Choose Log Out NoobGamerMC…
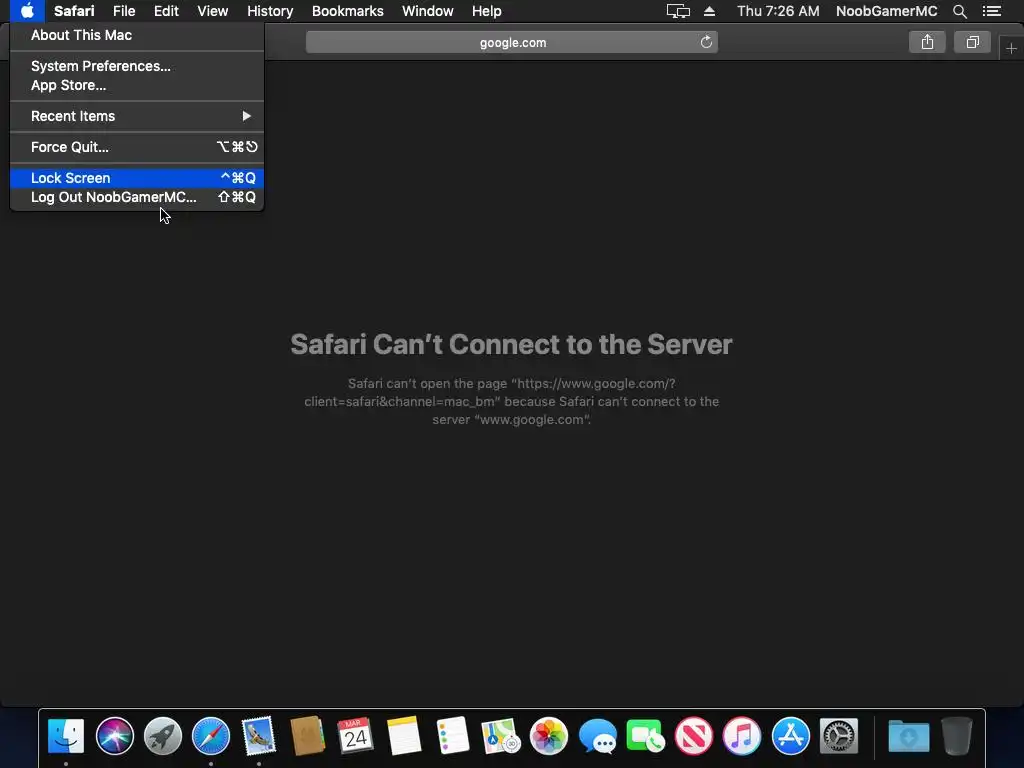The image size is (1024, 768). pos(137,197)
